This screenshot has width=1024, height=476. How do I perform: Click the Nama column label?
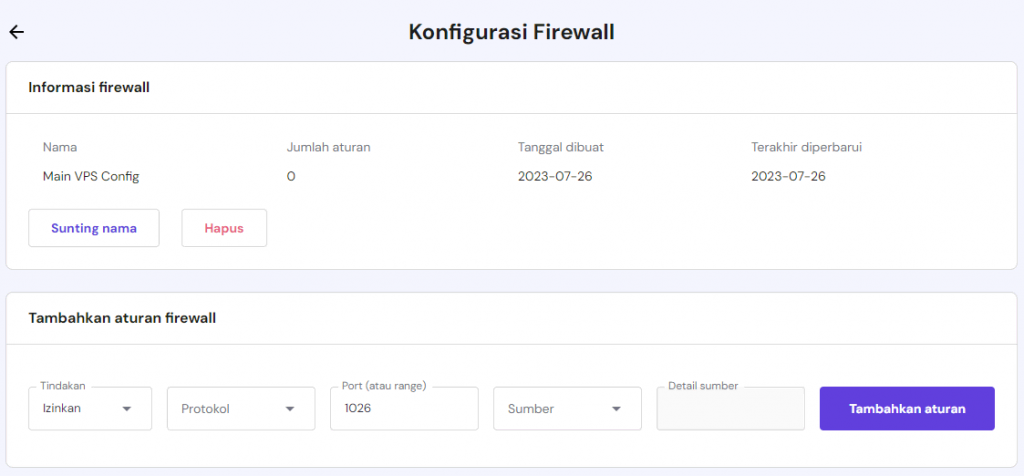tap(60, 147)
